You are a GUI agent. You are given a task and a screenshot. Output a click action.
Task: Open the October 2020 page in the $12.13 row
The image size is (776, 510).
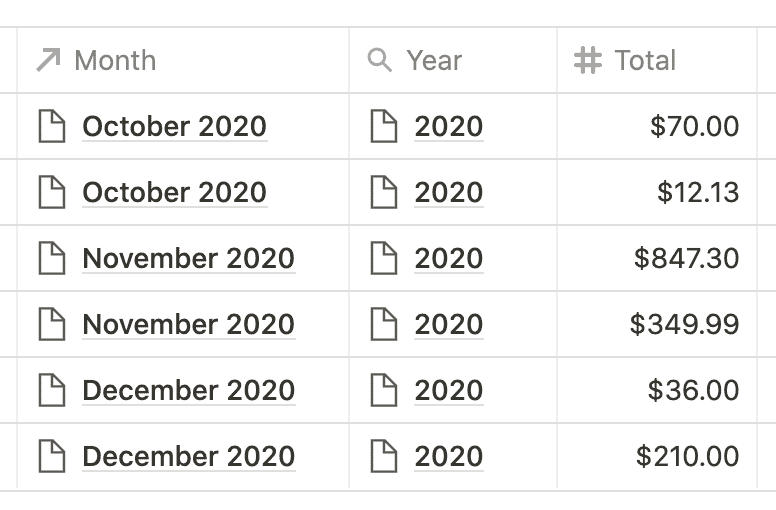click(175, 192)
